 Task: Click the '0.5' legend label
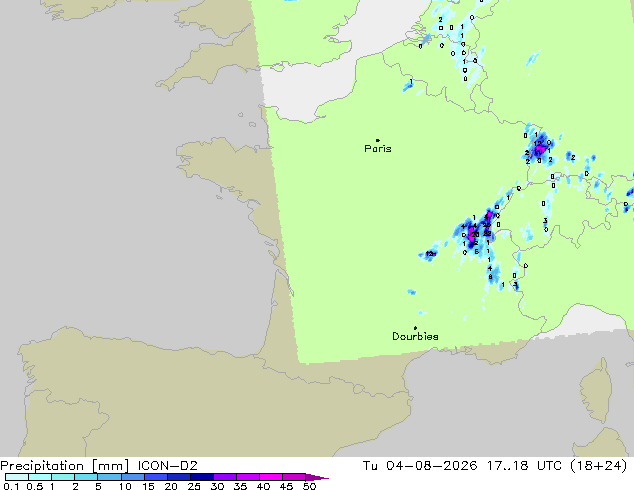34,486
